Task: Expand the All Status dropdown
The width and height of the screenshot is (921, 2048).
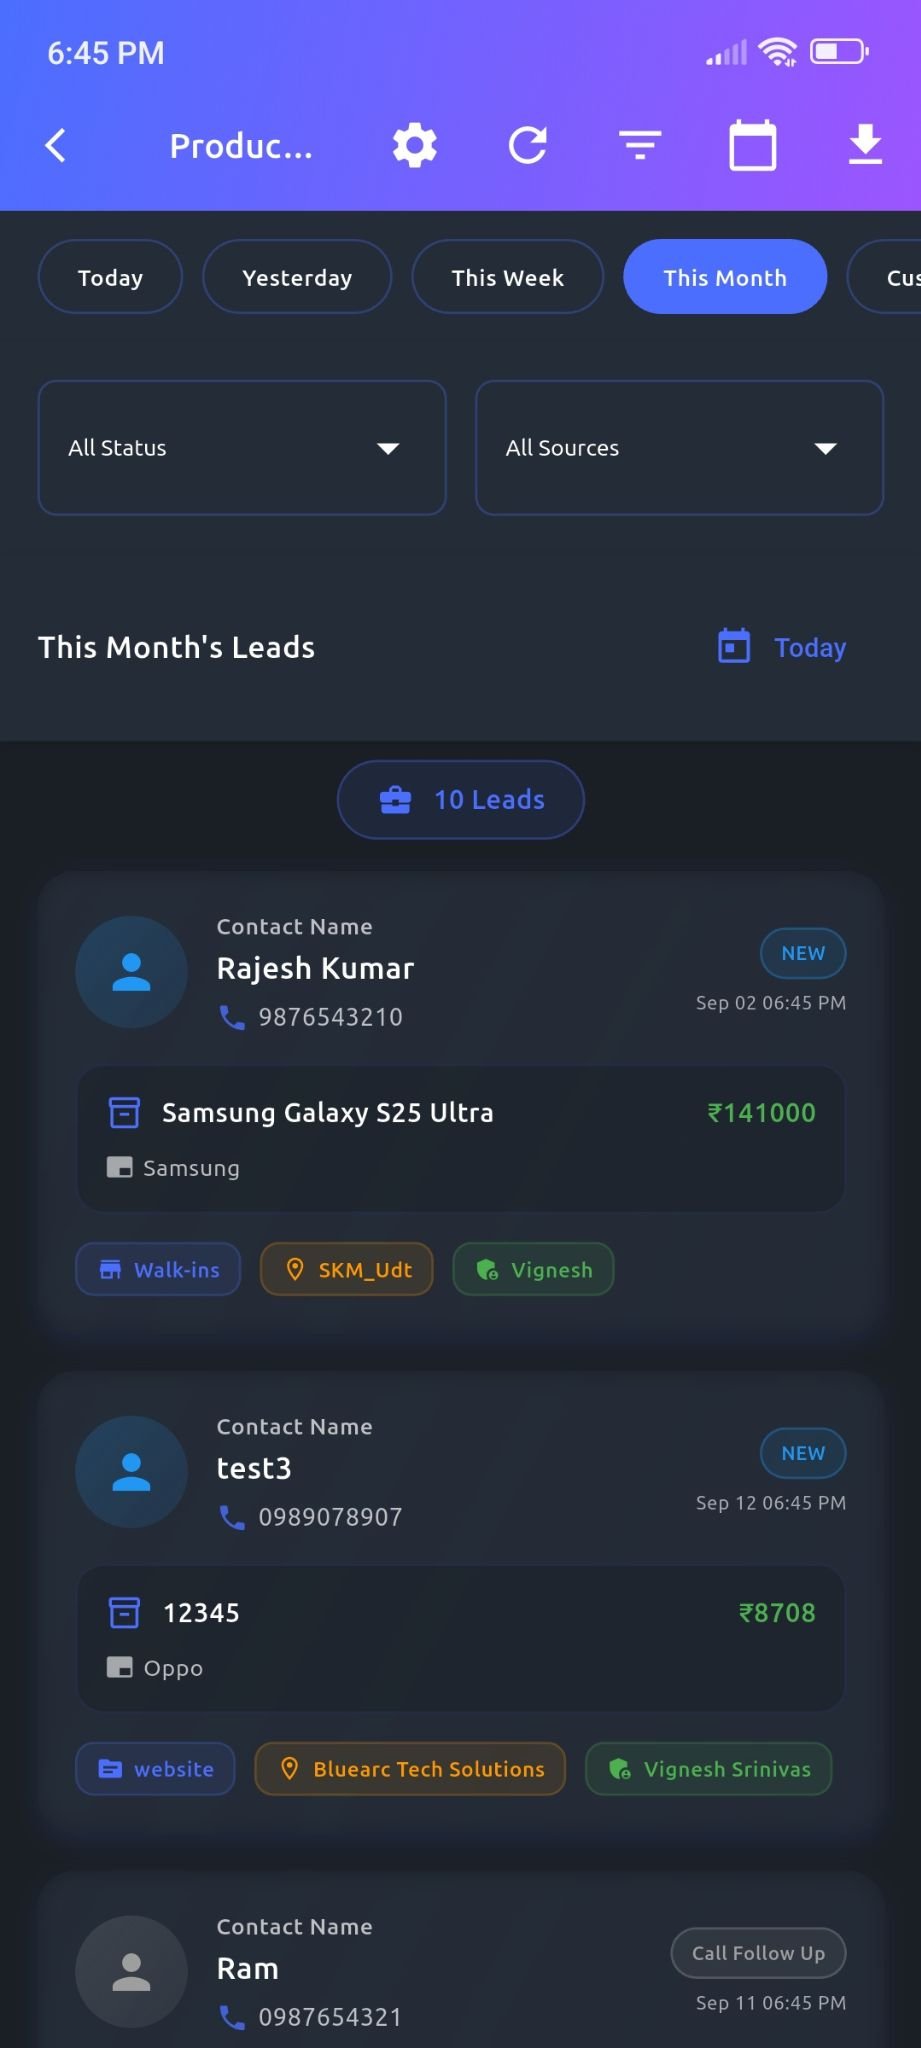Action: (x=242, y=448)
